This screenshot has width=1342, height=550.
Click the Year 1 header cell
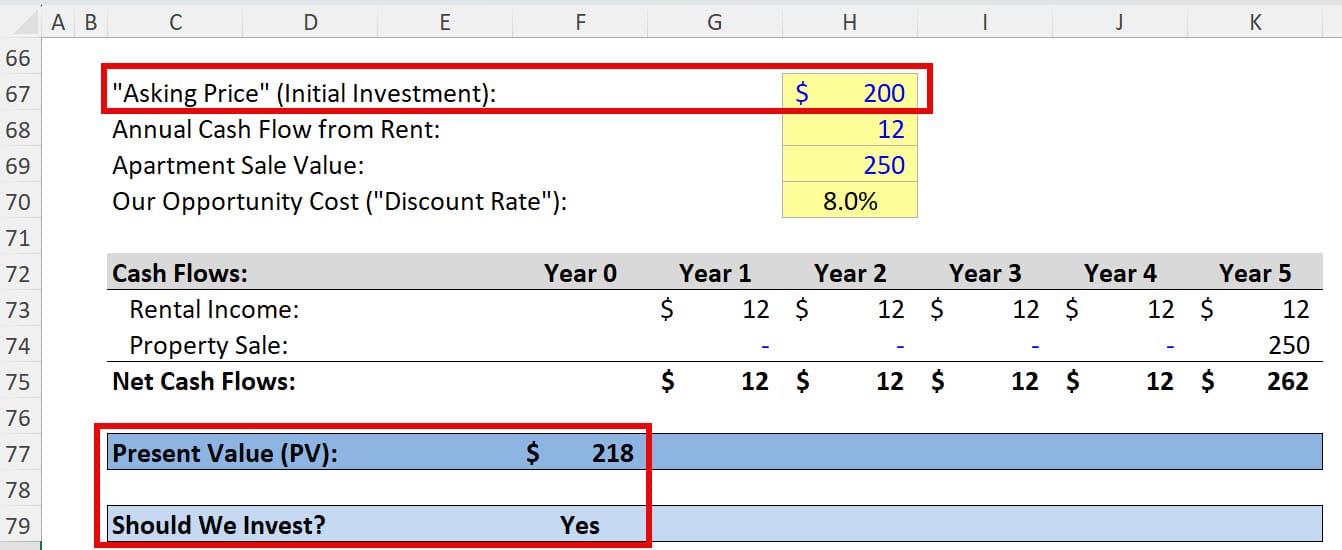point(715,274)
